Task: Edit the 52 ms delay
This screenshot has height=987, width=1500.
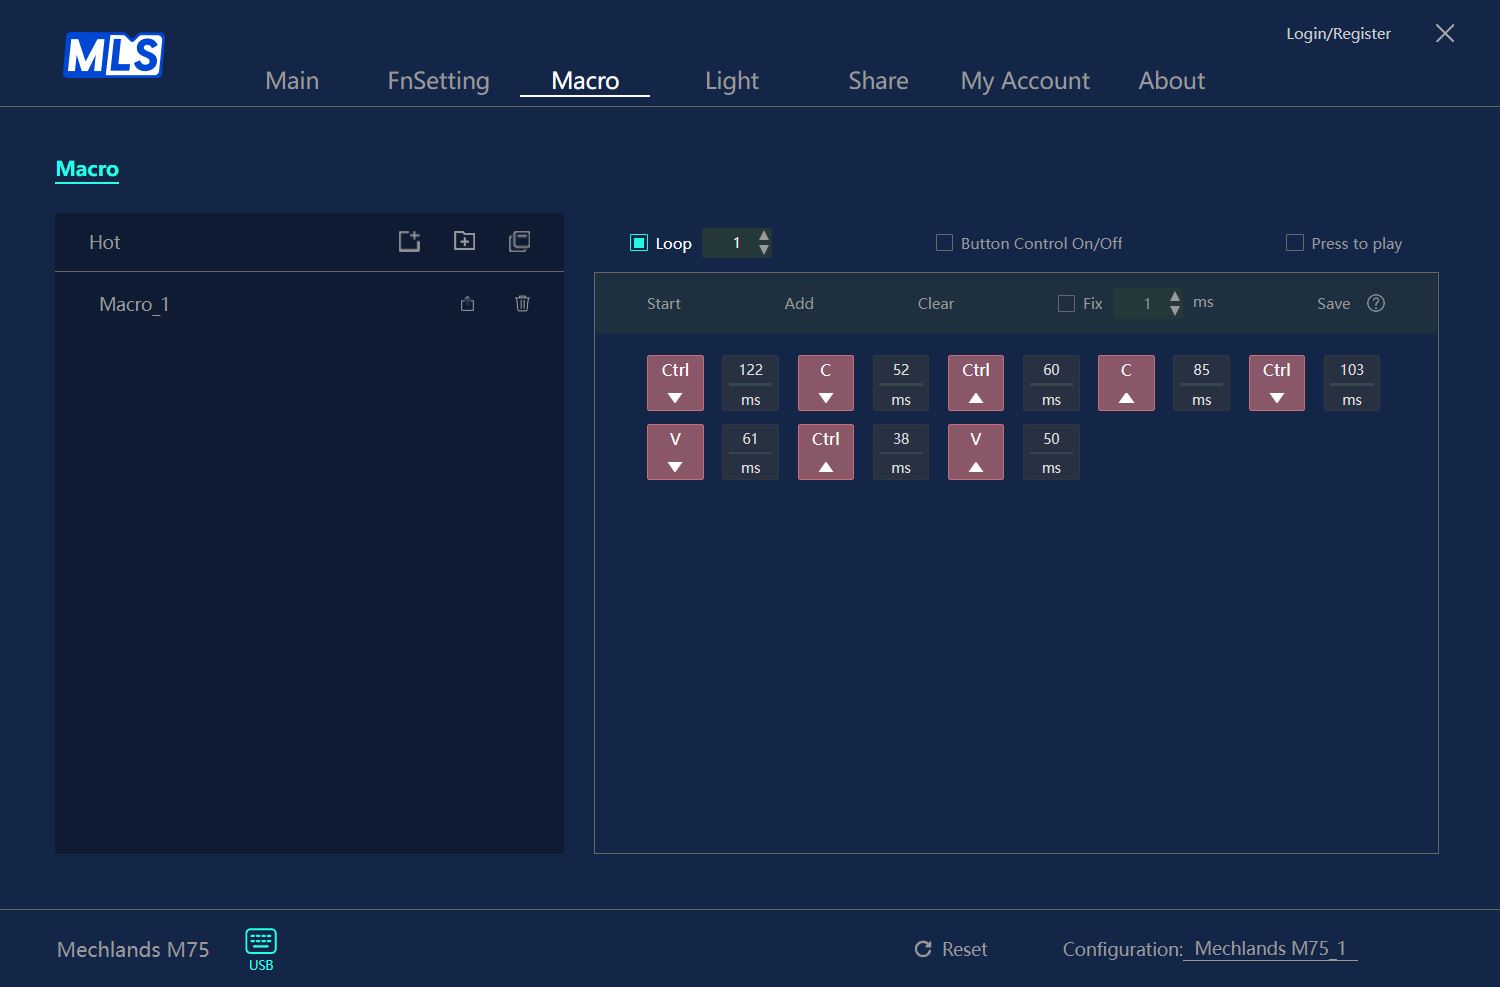Action: click(901, 383)
